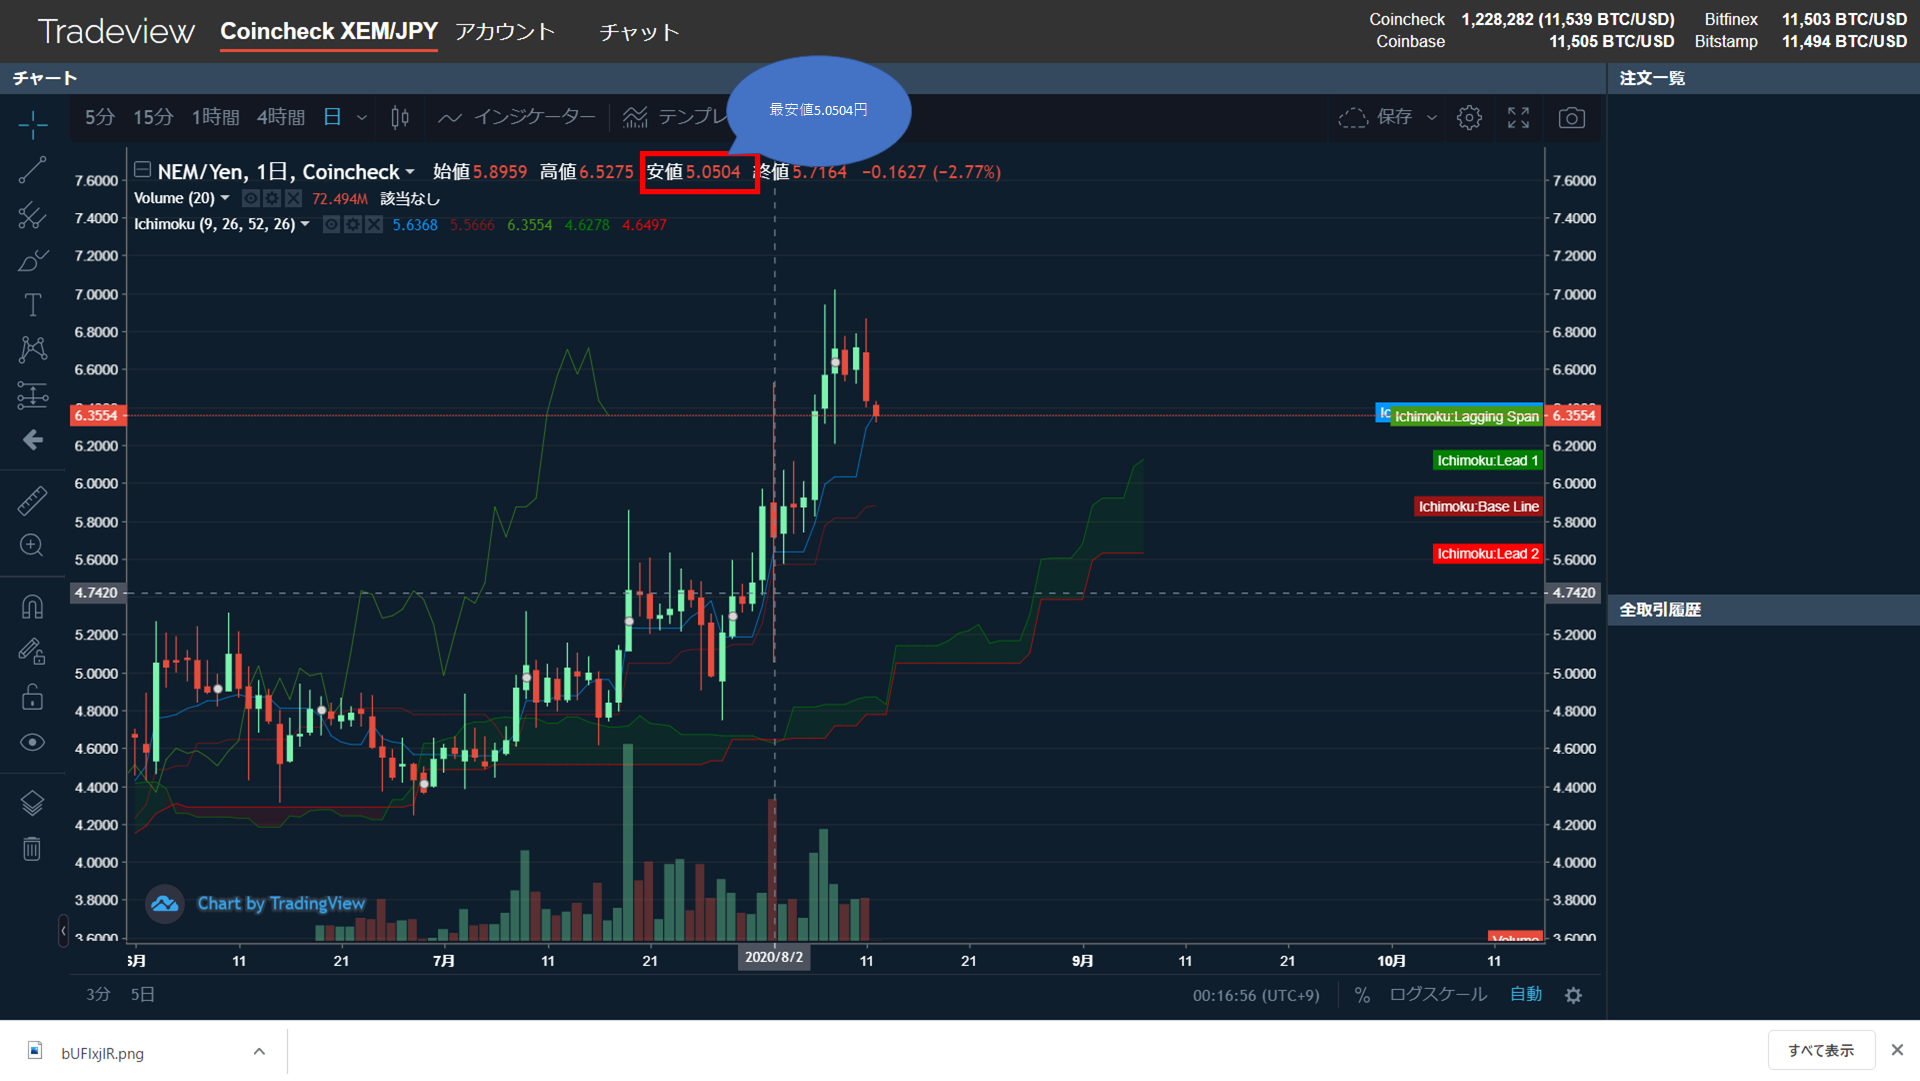
Task: Select the 4時間 timeframe
Action: pyautogui.click(x=281, y=118)
